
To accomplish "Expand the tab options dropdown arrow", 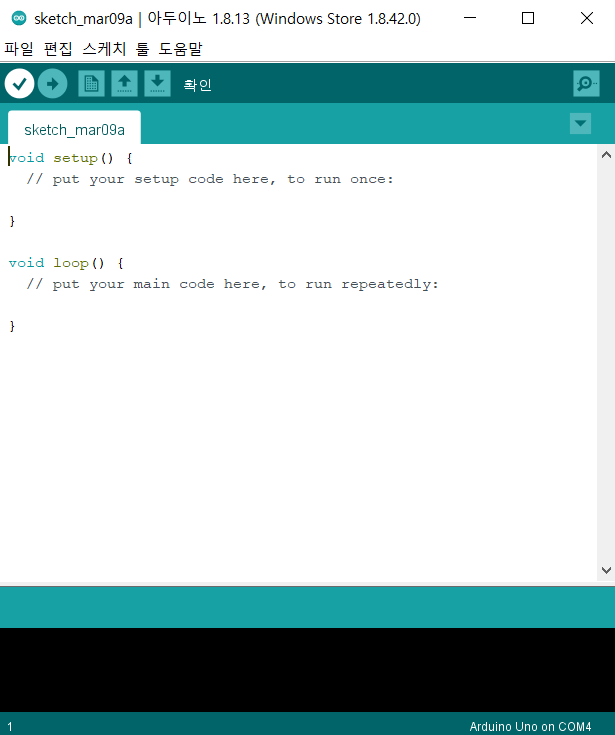I will (x=580, y=124).
